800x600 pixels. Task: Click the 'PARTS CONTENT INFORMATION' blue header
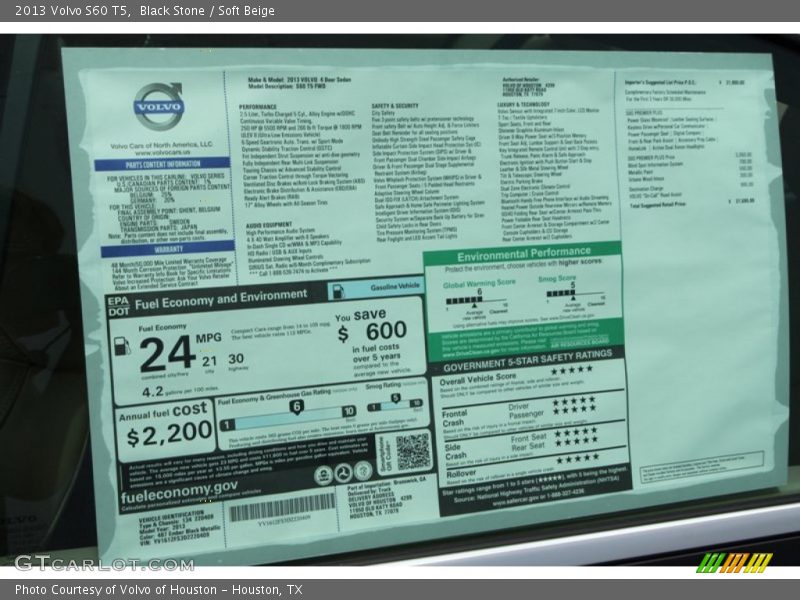pyautogui.click(x=162, y=164)
